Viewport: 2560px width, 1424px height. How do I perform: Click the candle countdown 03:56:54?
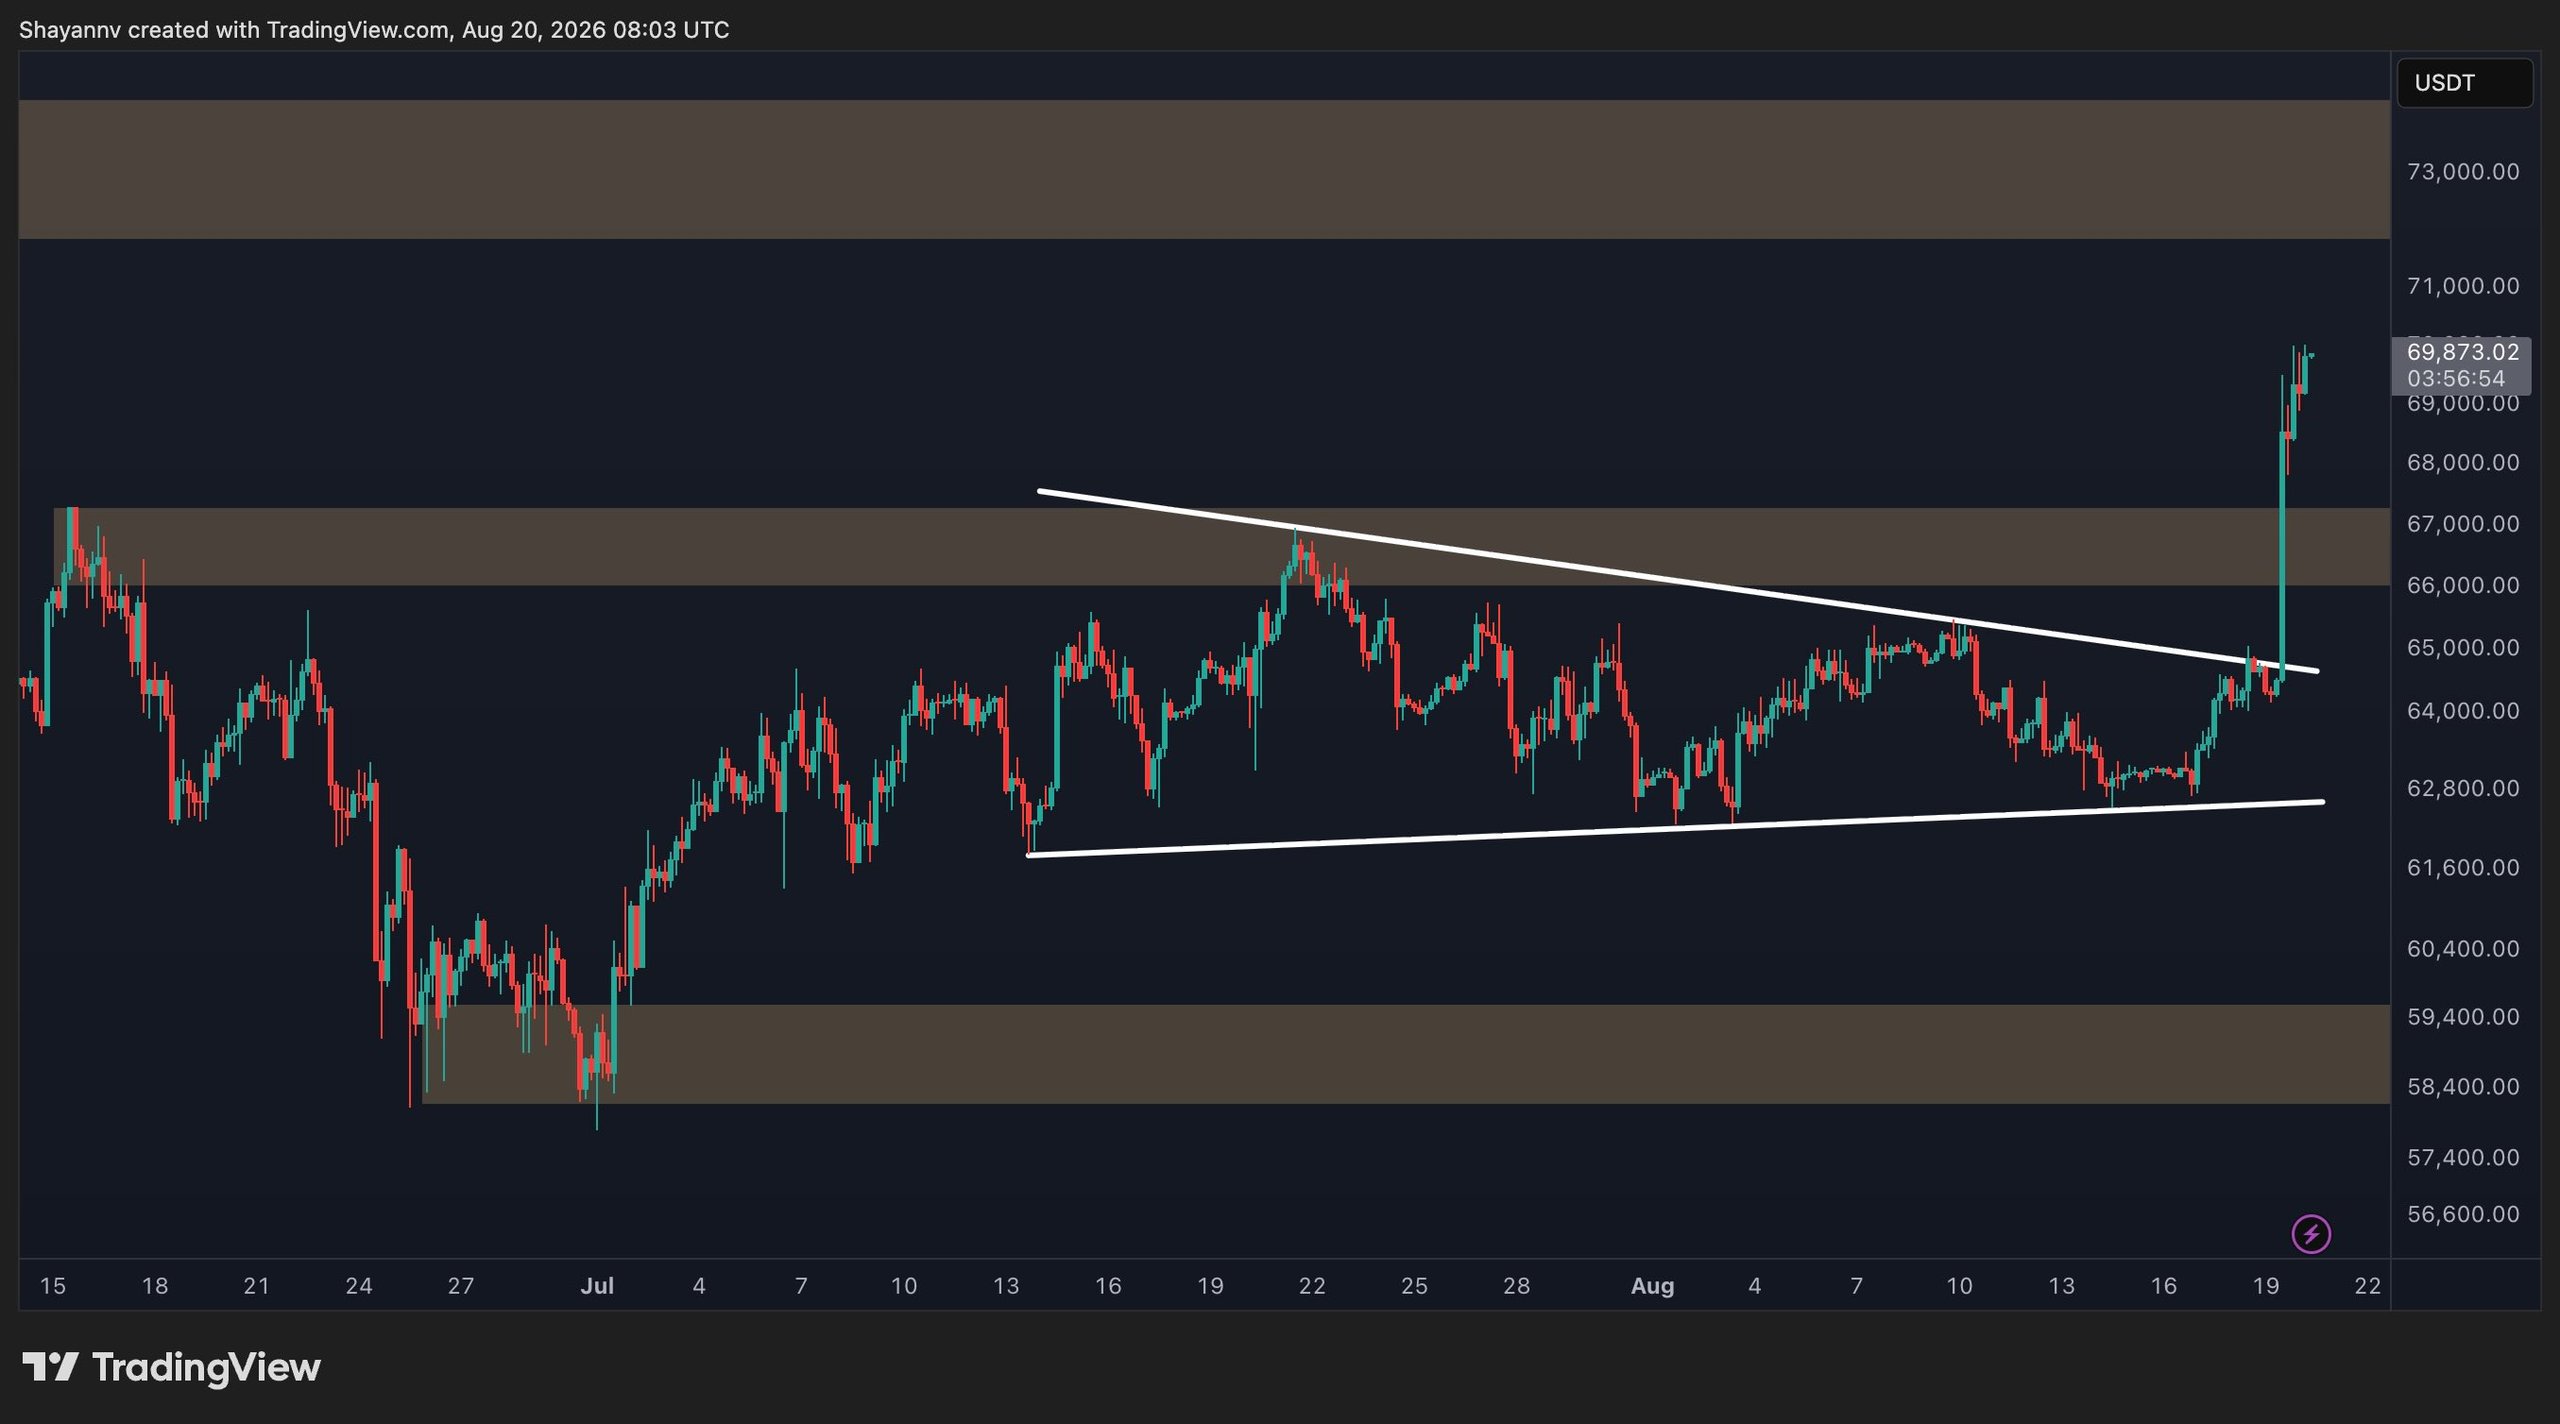2455,379
